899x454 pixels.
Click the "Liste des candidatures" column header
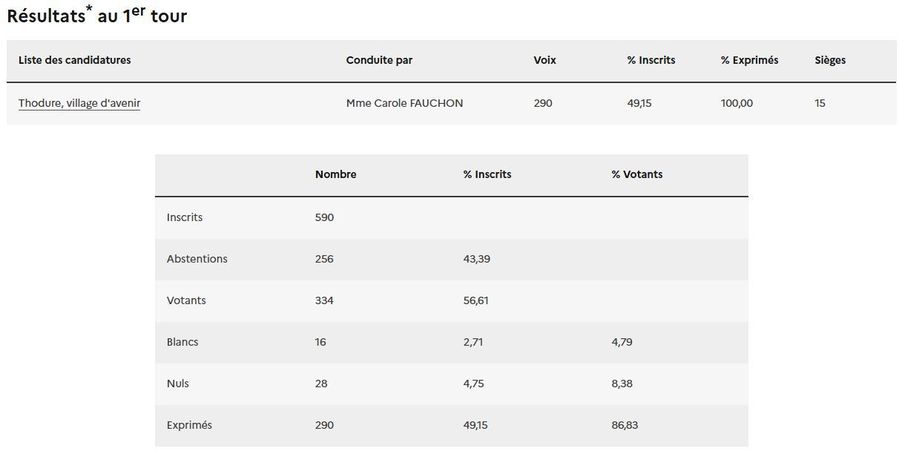pos(74,60)
